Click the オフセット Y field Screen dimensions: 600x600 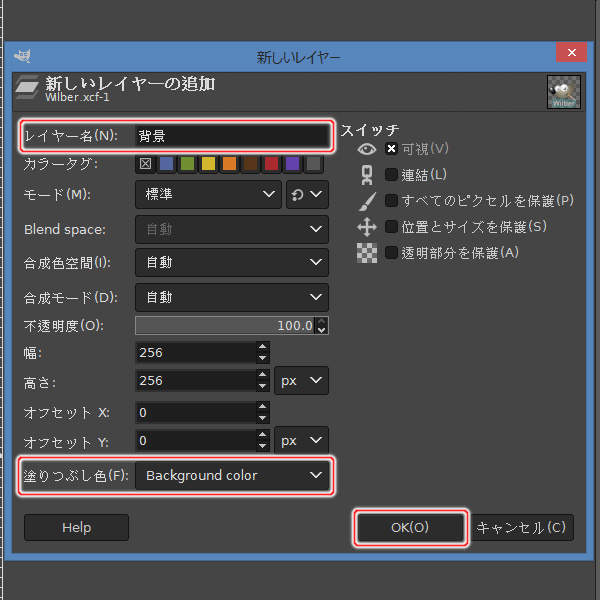click(196, 441)
